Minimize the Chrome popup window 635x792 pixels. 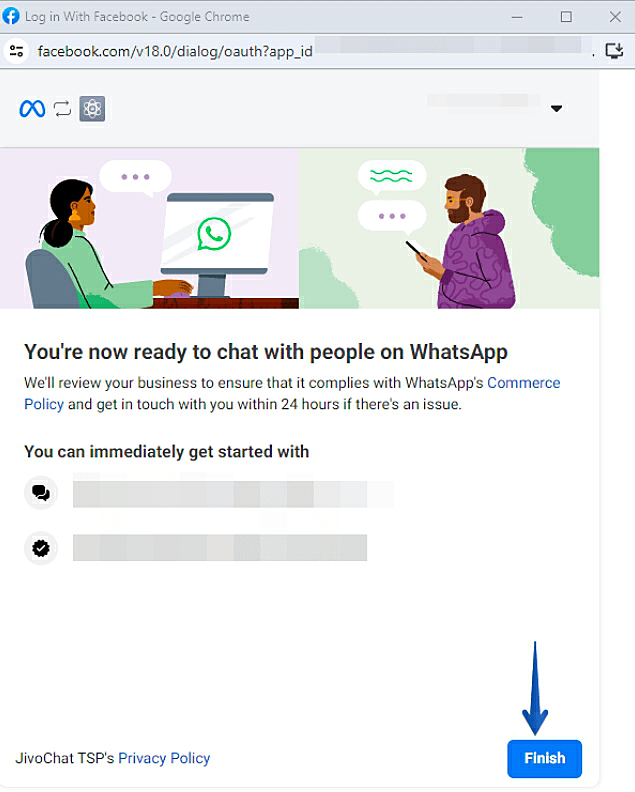(517, 17)
